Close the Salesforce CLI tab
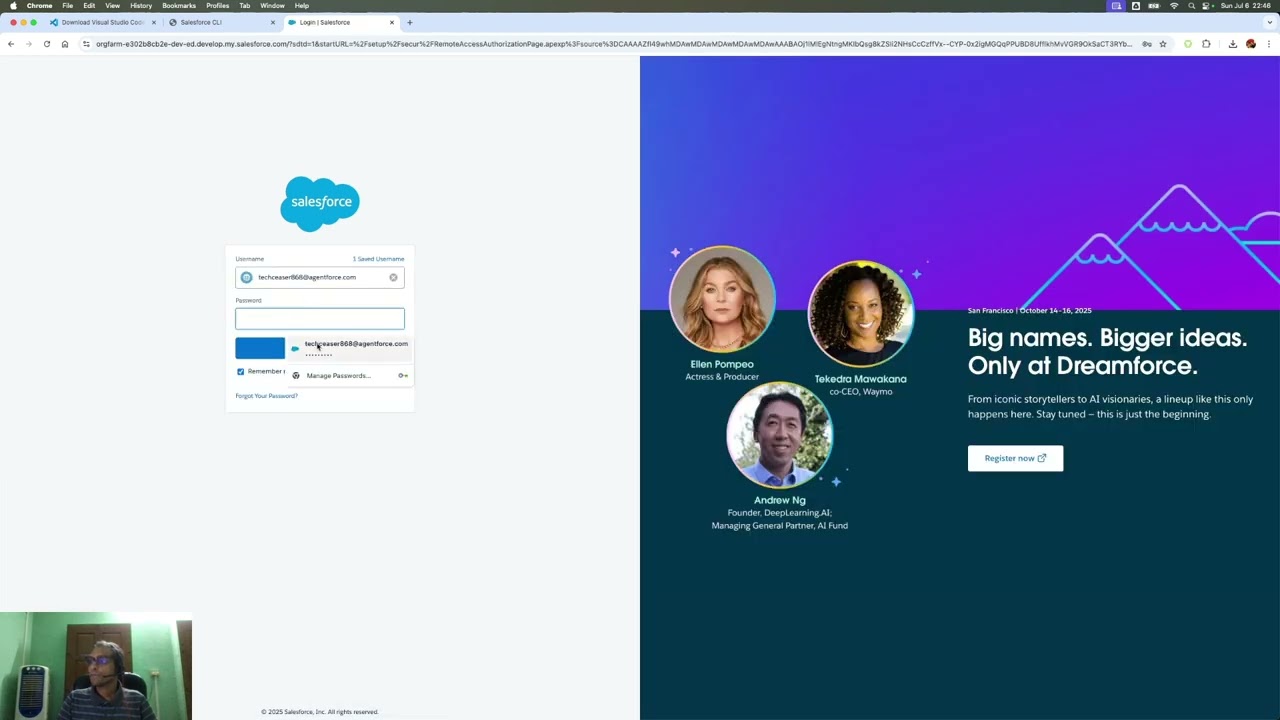1280x720 pixels. pyautogui.click(x=272, y=22)
